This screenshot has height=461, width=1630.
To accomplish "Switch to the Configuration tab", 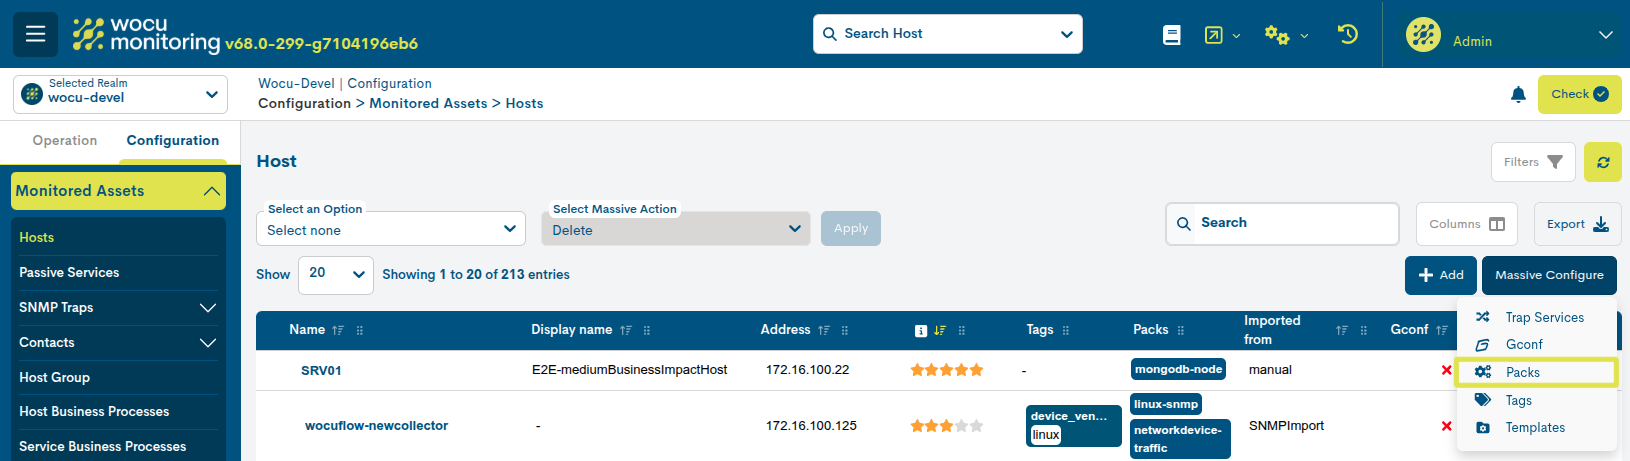I will 173,140.
